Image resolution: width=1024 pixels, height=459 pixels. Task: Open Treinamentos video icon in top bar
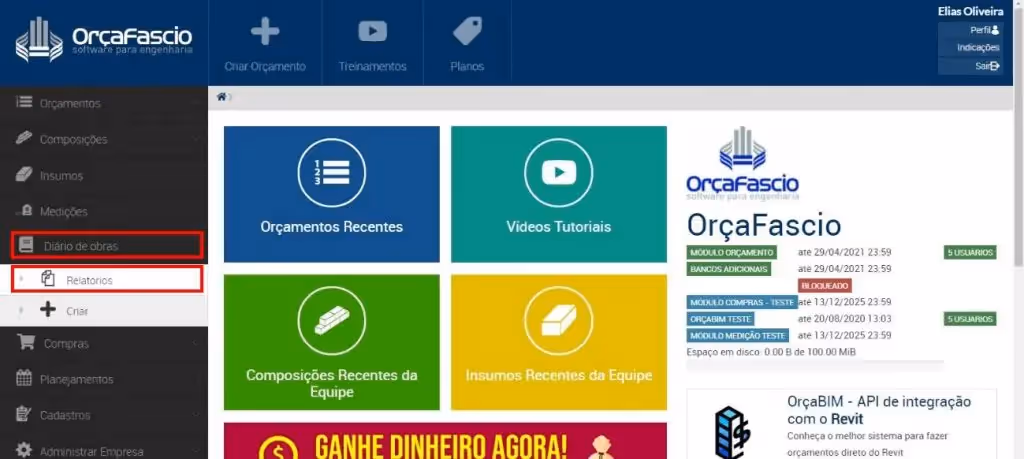click(372, 31)
